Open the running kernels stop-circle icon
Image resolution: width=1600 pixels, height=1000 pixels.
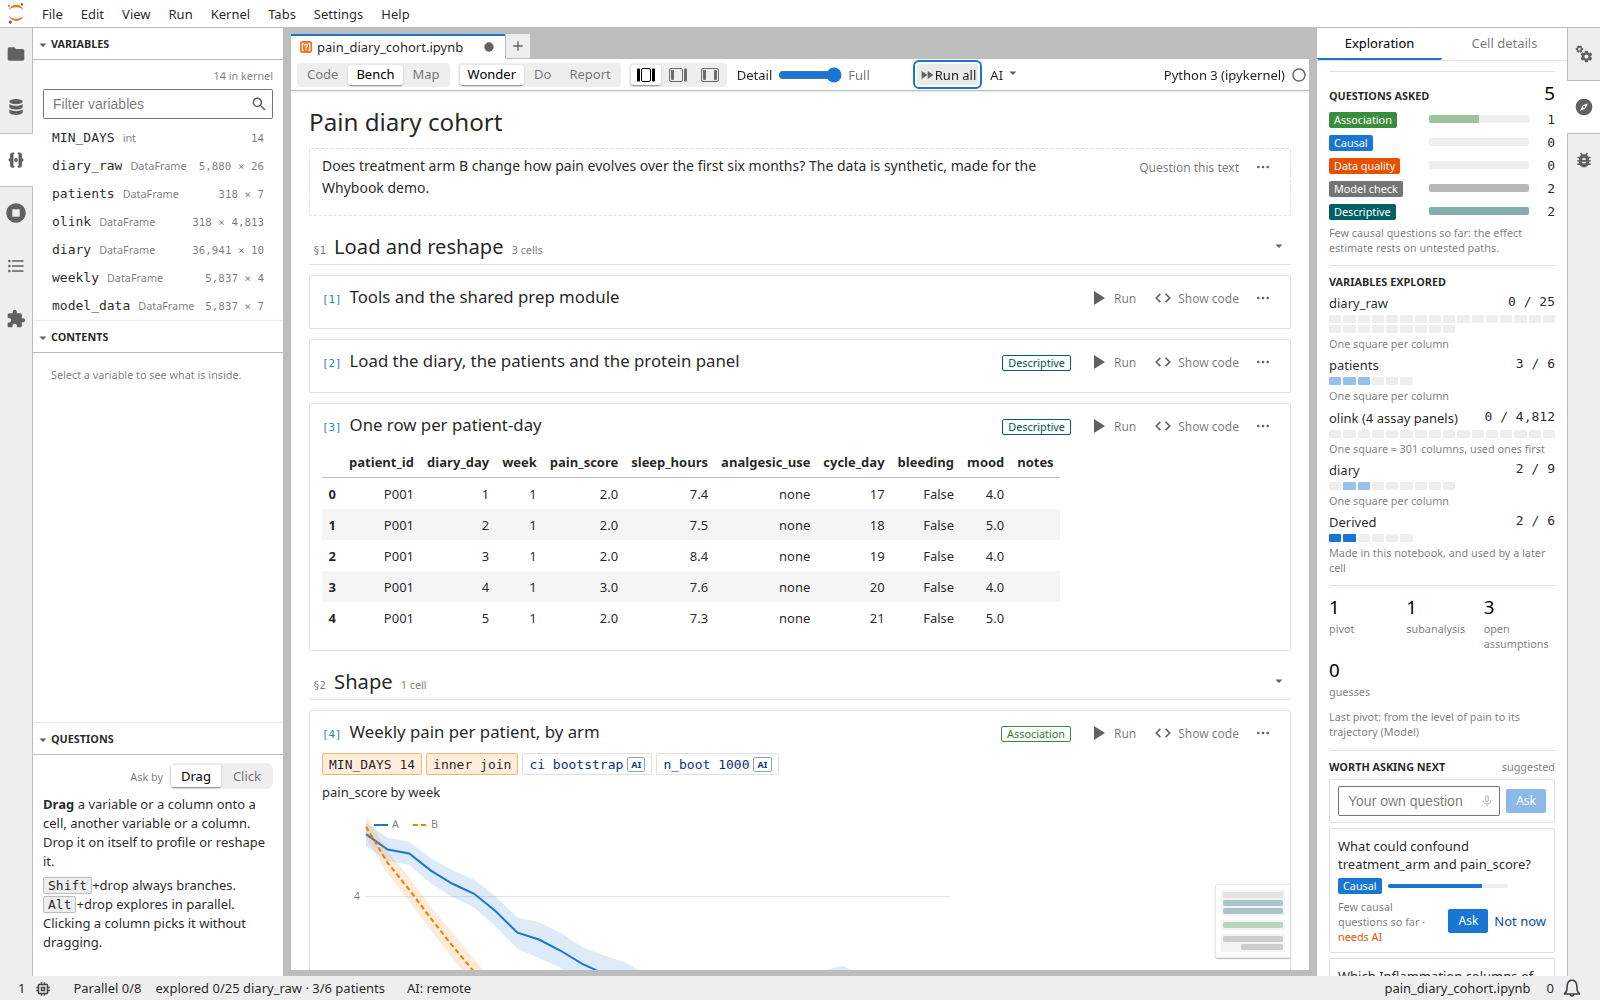click(x=16, y=213)
